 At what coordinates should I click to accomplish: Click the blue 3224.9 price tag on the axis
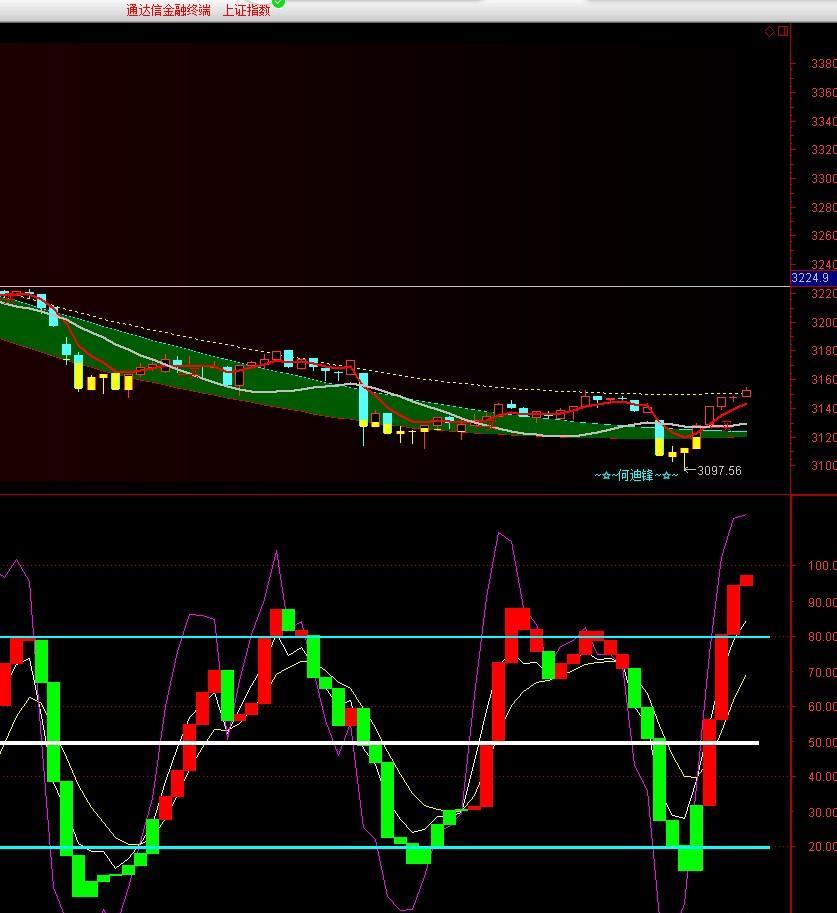coord(814,278)
